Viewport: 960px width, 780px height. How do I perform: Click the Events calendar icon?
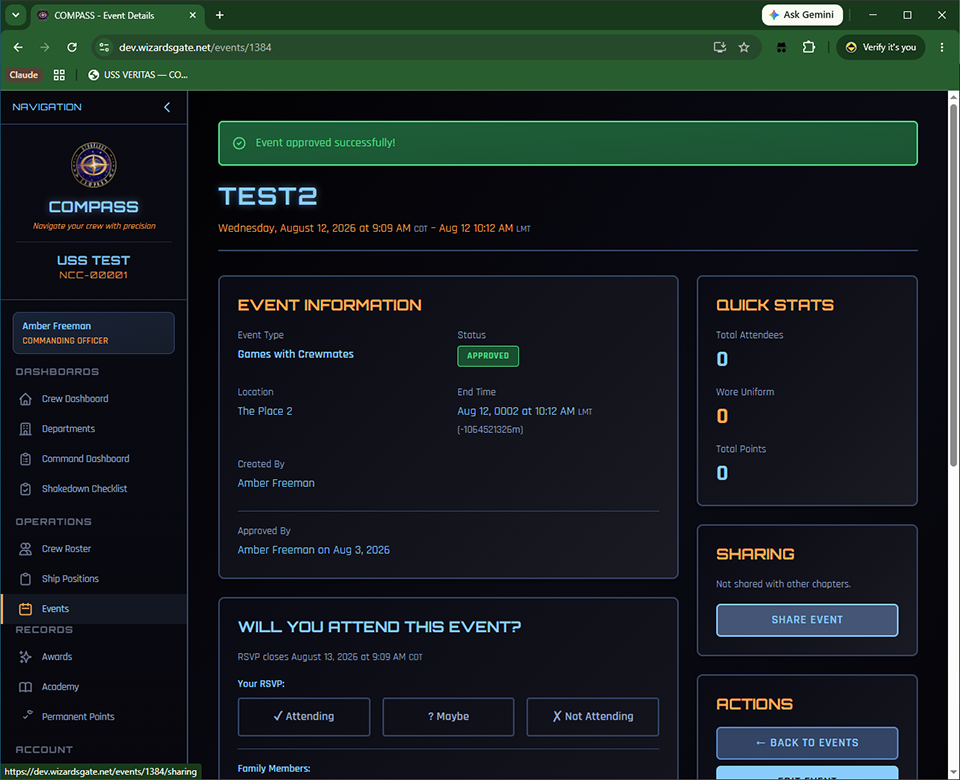click(x=25, y=609)
